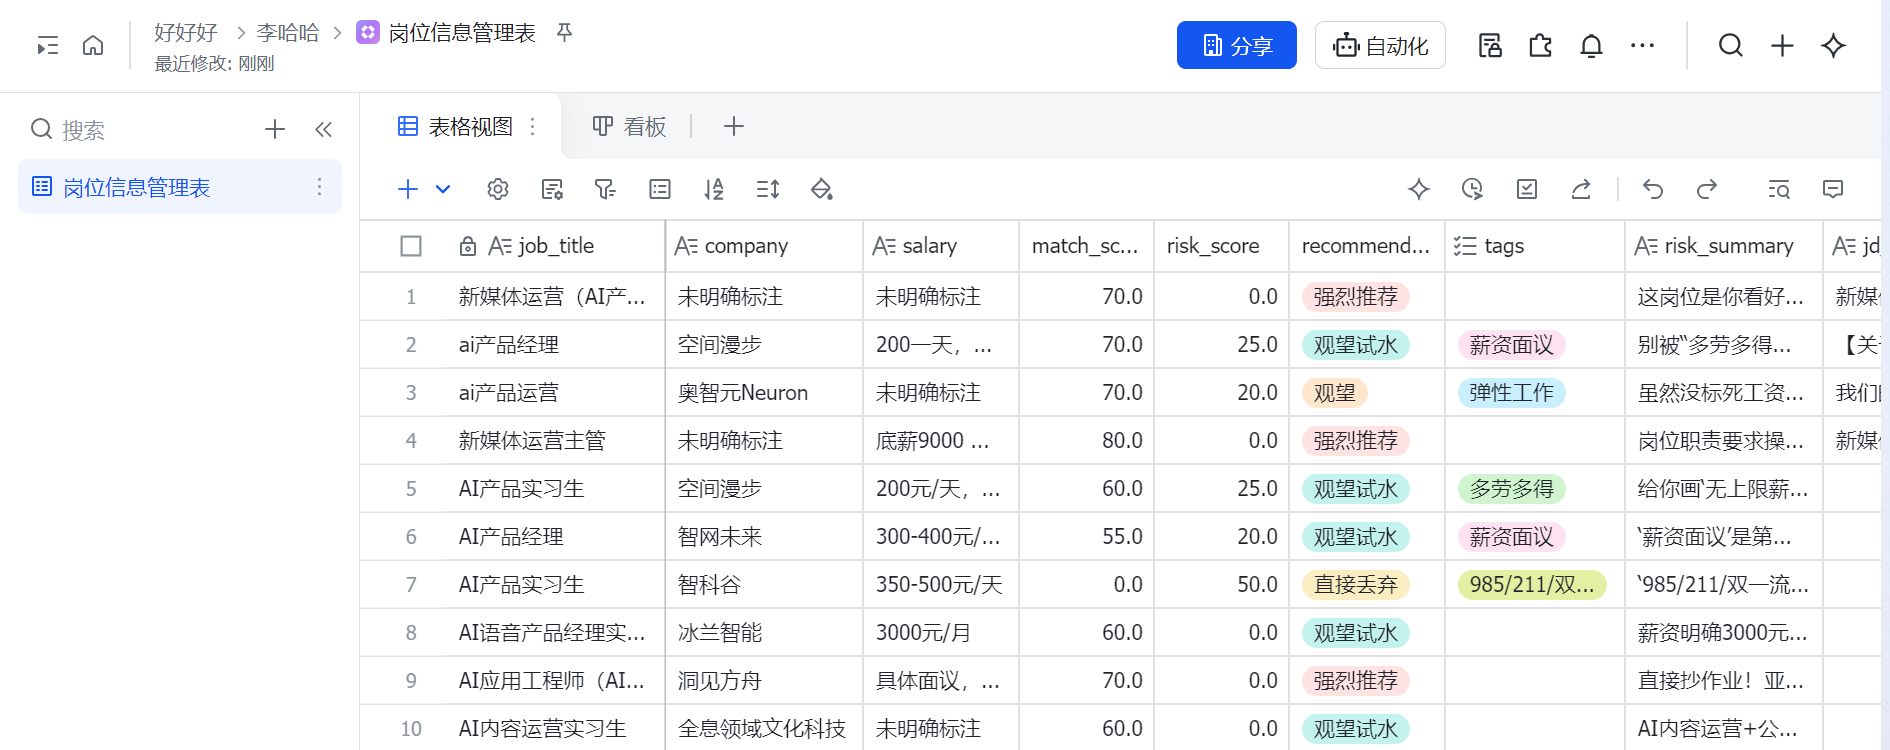Select cell 奥智元Neuron
The image size is (1890, 750).
(764, 393)
